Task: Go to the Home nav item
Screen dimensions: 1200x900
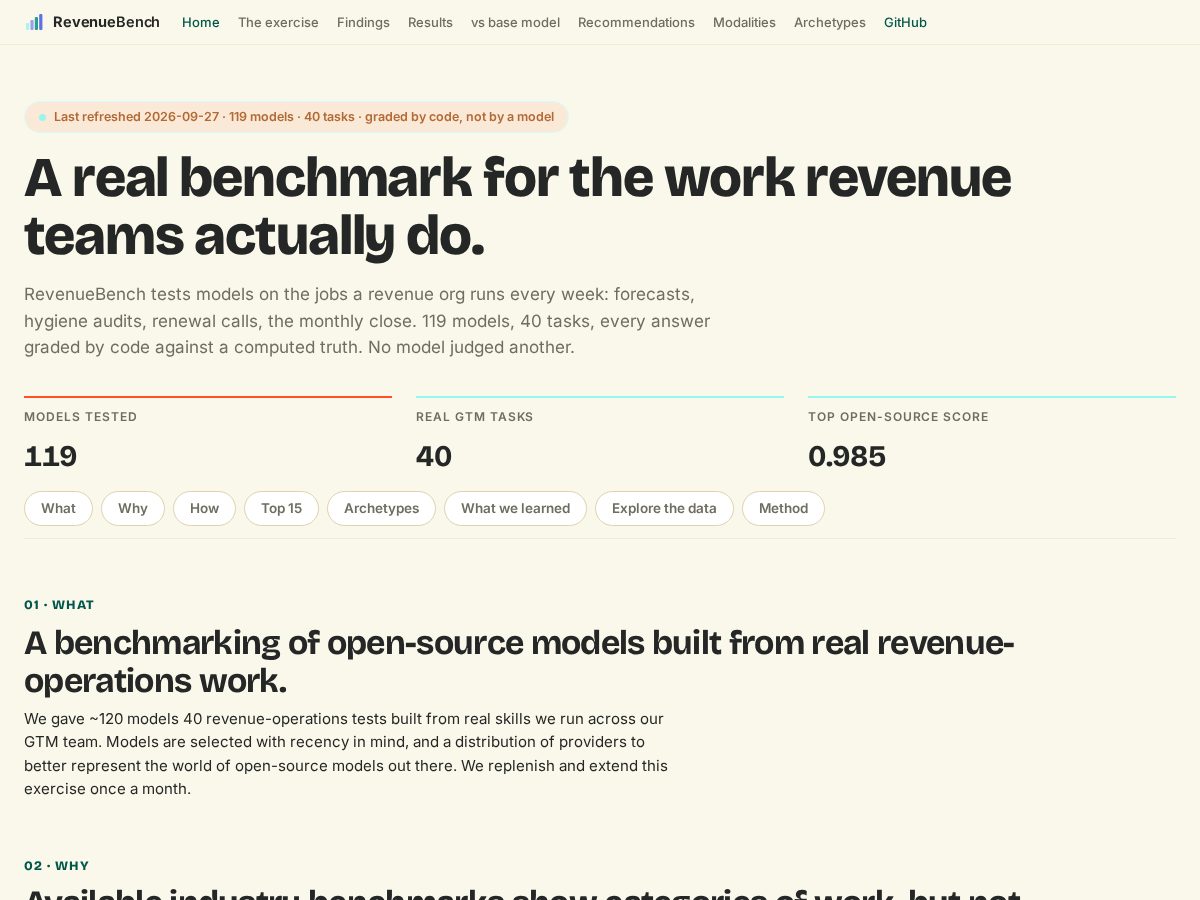Action: (x=201, y=22)
